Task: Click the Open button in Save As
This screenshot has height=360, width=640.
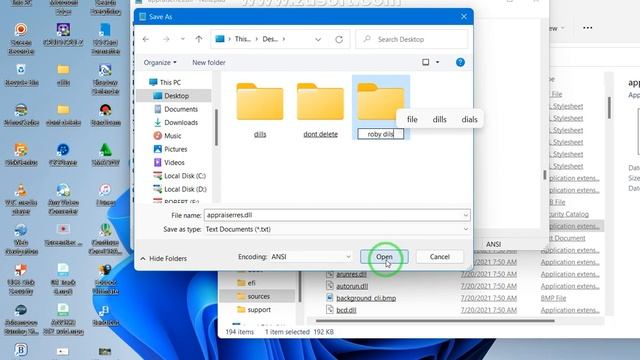Action: pyautogui.click(x=384, y=257)
